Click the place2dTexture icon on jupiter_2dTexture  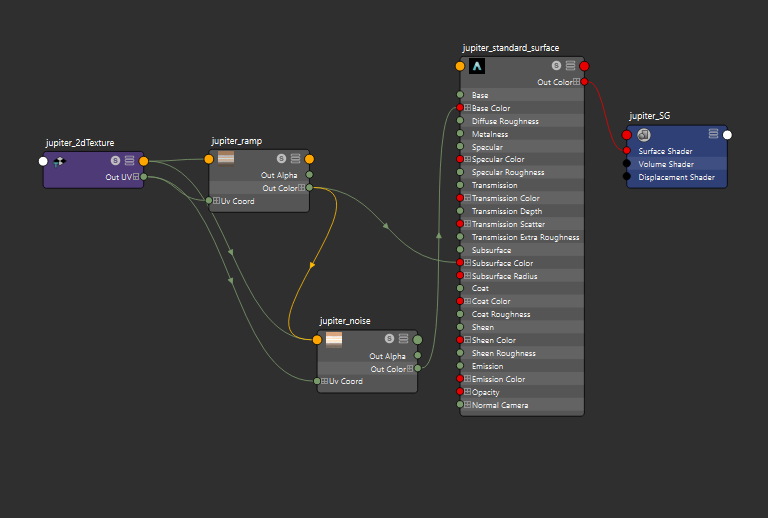coord(59,160)
